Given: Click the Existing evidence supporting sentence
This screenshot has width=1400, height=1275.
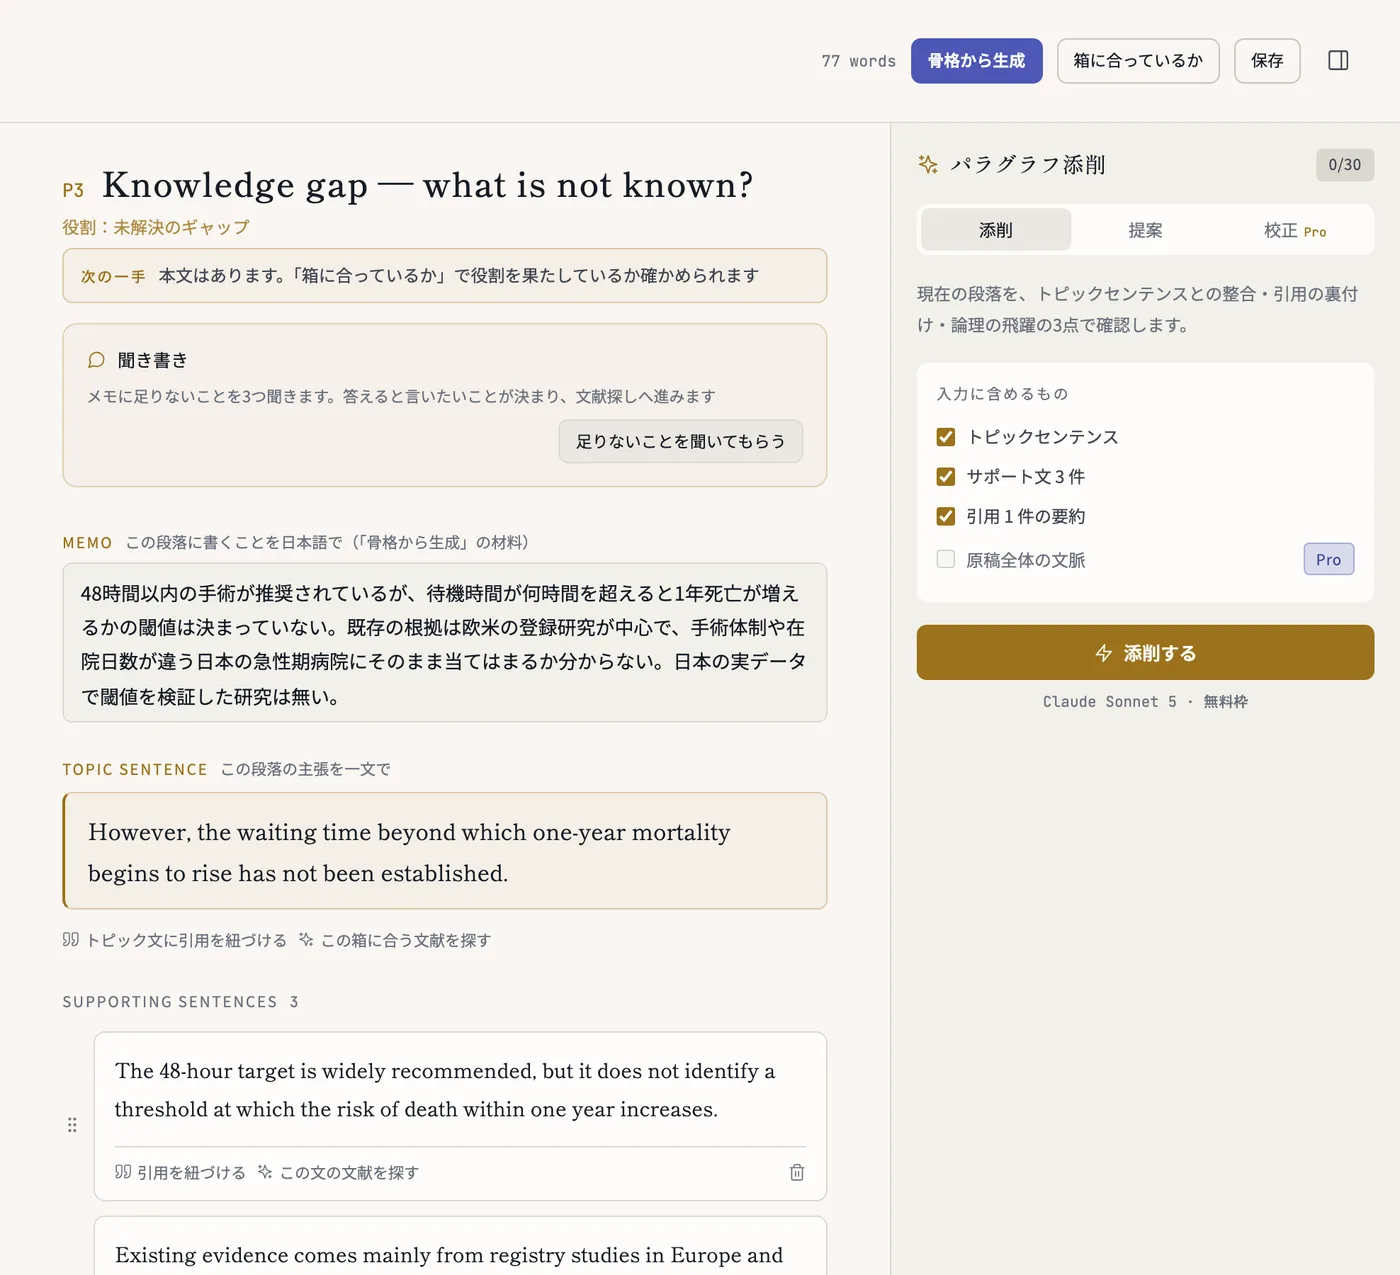Looking at the screenshot, I should pos(449,1254).
